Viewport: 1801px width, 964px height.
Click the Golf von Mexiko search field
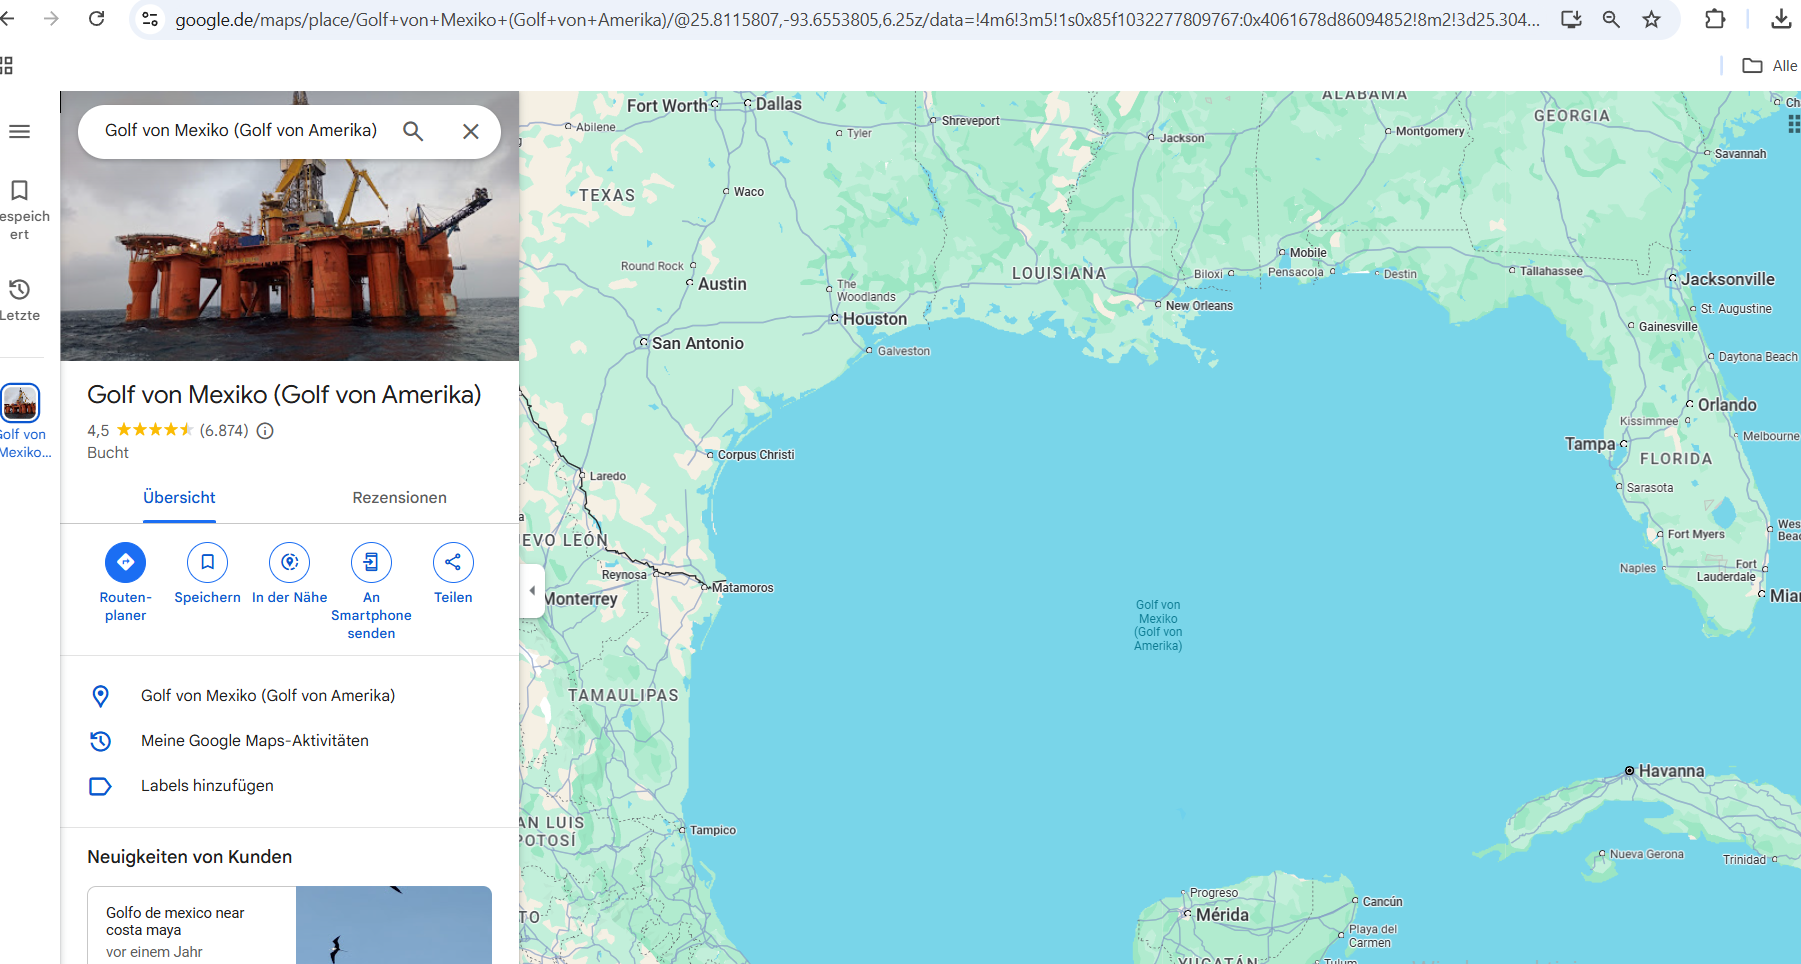coord(241,131)
